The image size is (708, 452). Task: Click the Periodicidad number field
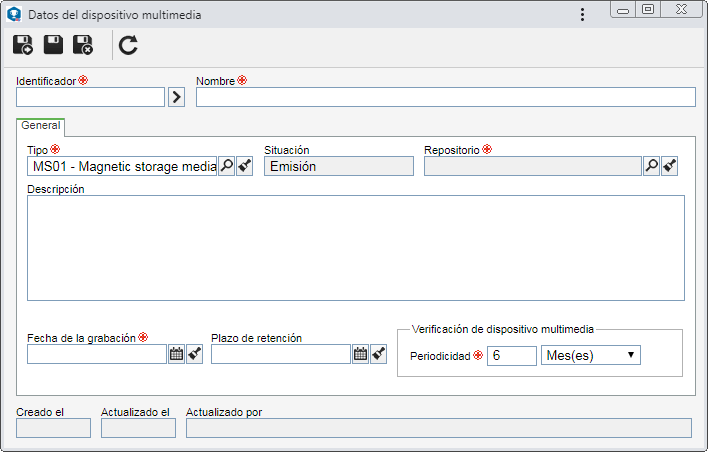coord(512,355)
